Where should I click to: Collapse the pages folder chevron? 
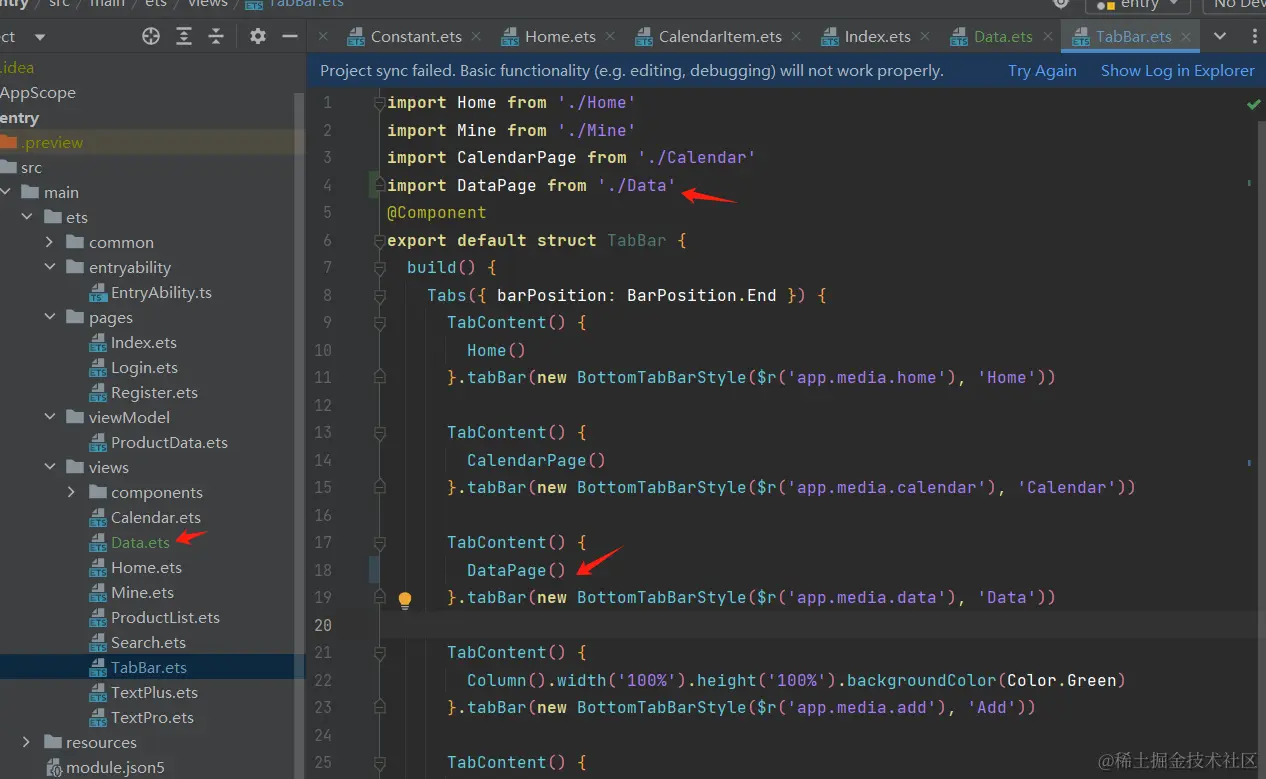click(50, 317)
